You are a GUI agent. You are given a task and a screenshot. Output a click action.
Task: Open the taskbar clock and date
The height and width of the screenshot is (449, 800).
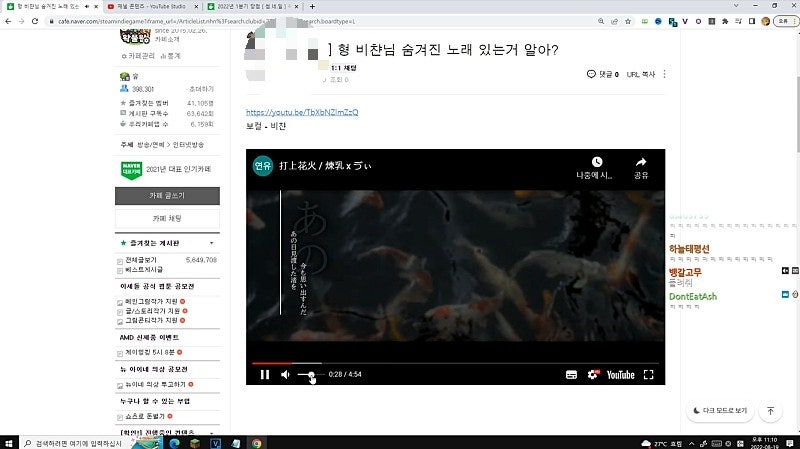point(764,443)
